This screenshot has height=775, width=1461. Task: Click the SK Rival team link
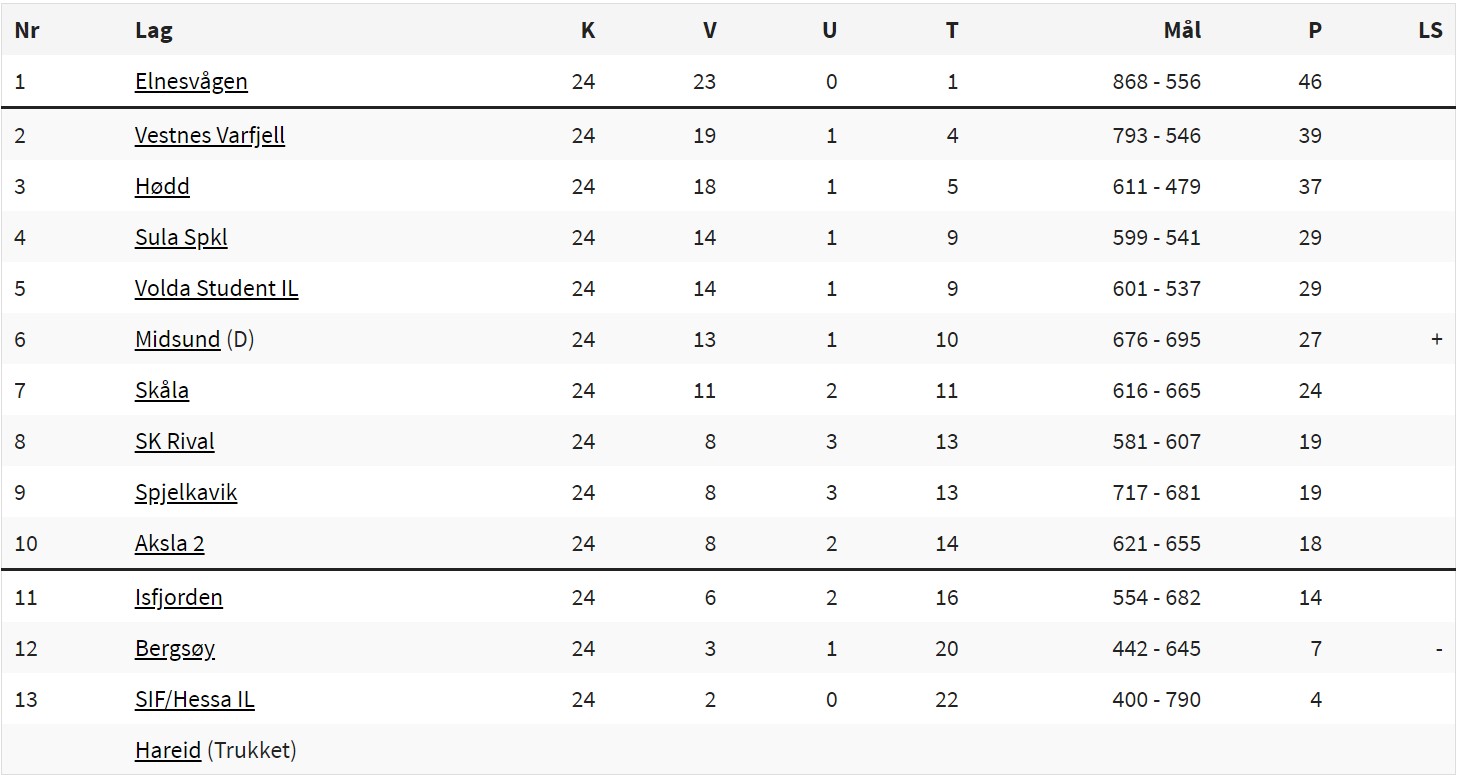click(175, 442)
